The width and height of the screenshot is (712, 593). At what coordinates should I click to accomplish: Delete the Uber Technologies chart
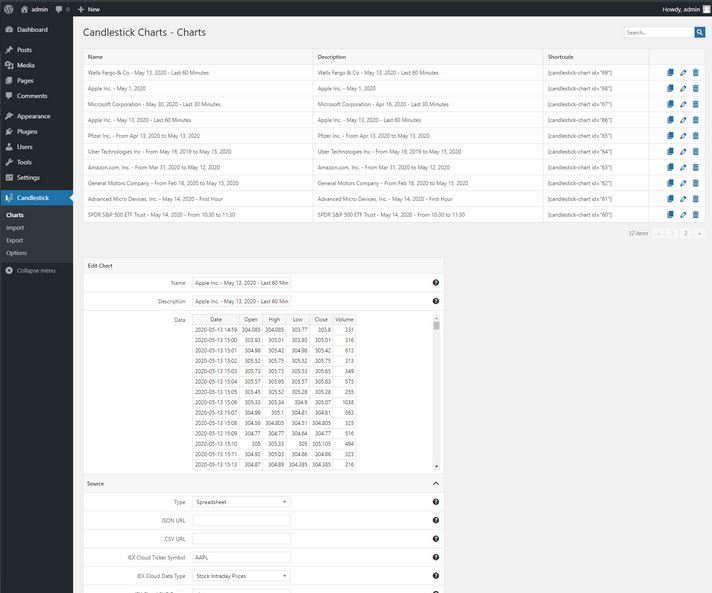click(696, 152)
